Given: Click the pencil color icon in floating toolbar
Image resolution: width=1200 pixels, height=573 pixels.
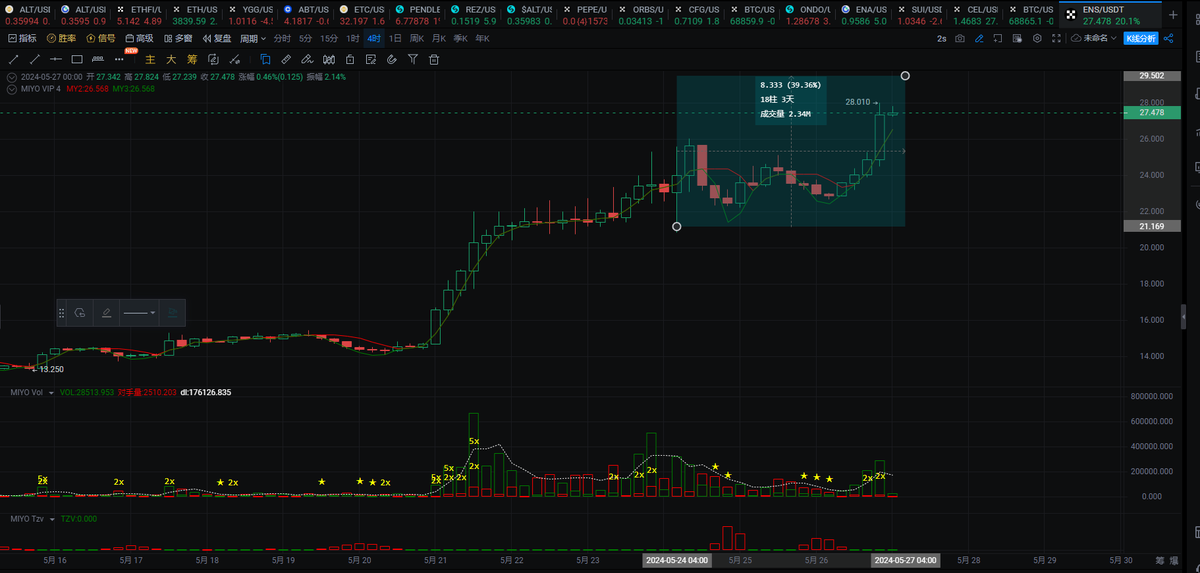Looking at the screenshot, I should point(106,313).
